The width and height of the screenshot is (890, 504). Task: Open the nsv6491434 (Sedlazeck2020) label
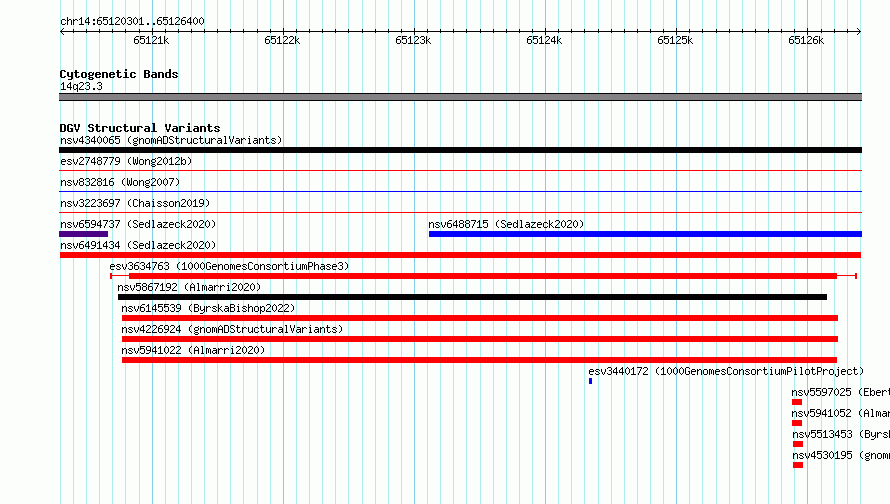point(138,245)
